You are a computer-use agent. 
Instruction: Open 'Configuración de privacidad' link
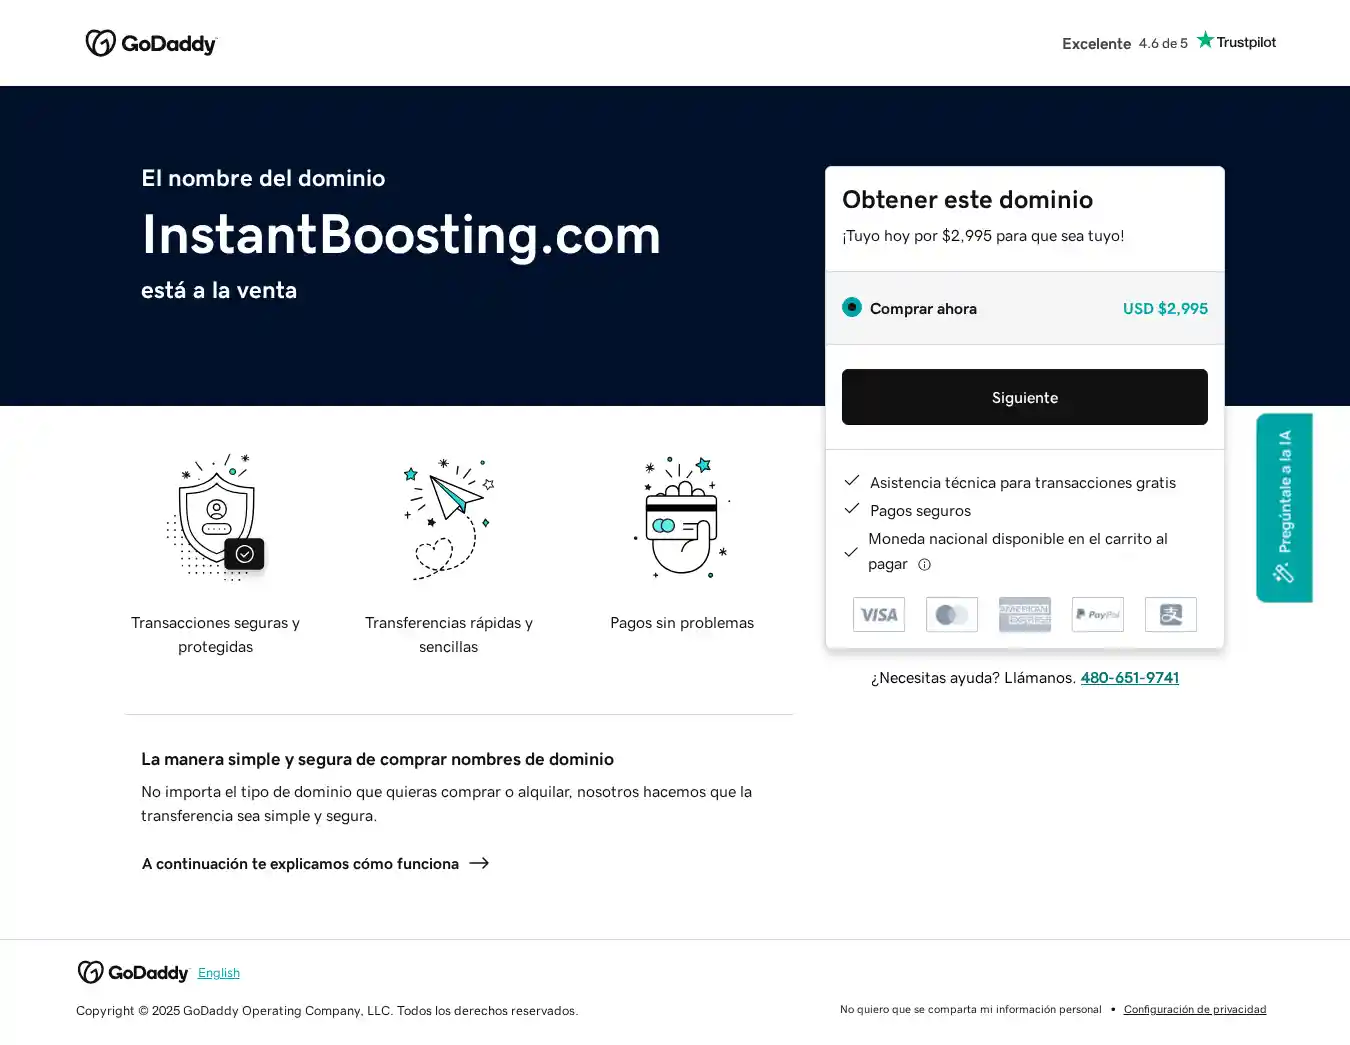tap(1194, 1010)
